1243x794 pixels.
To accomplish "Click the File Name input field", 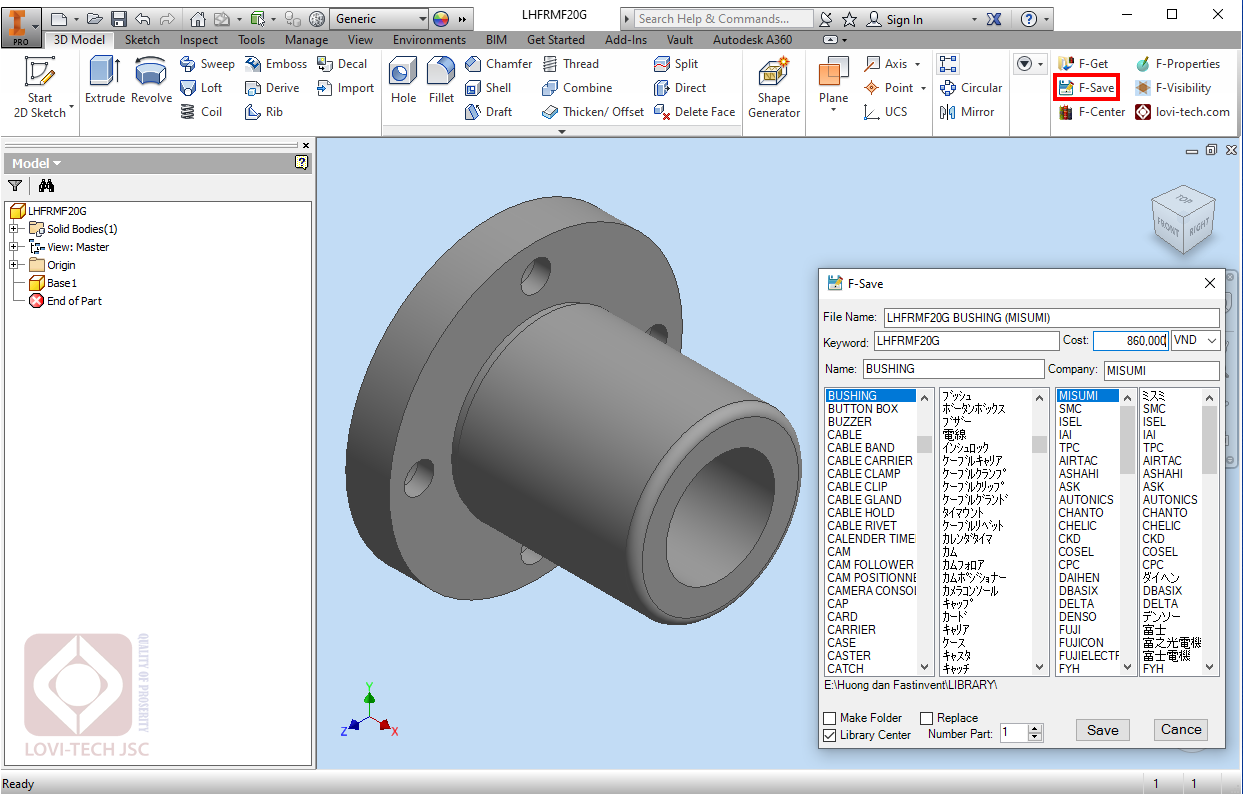I will [1051, 318].
